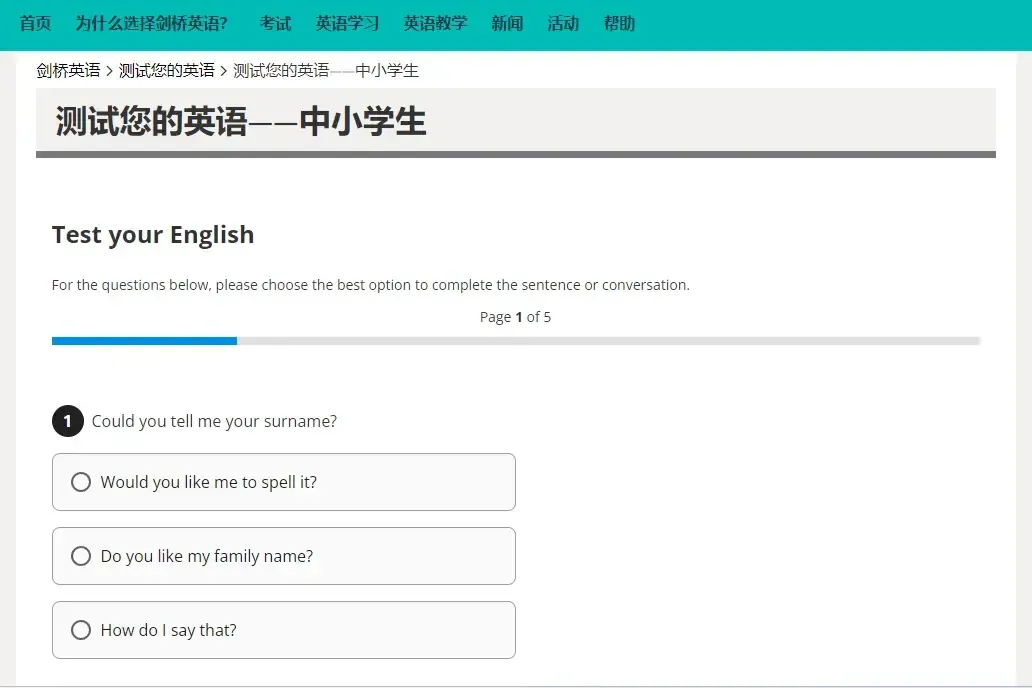Go to the 剑桥英语 breadcrumb link
1032x688 pixels.
(68, 70)
